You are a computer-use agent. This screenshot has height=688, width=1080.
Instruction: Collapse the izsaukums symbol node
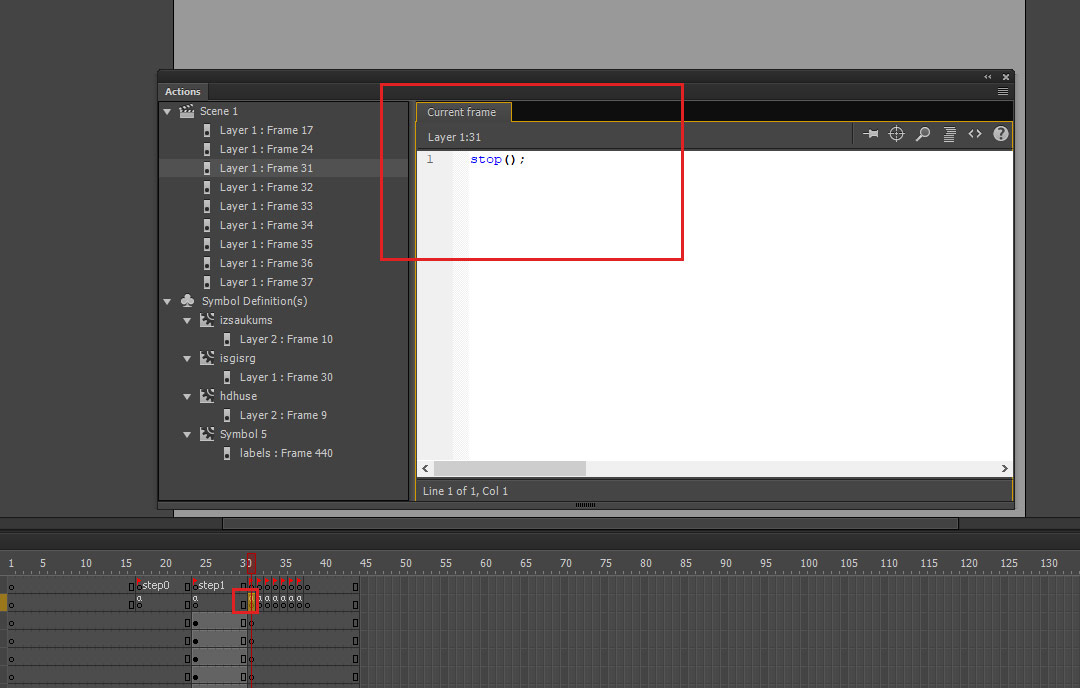[x=187, y=320]
